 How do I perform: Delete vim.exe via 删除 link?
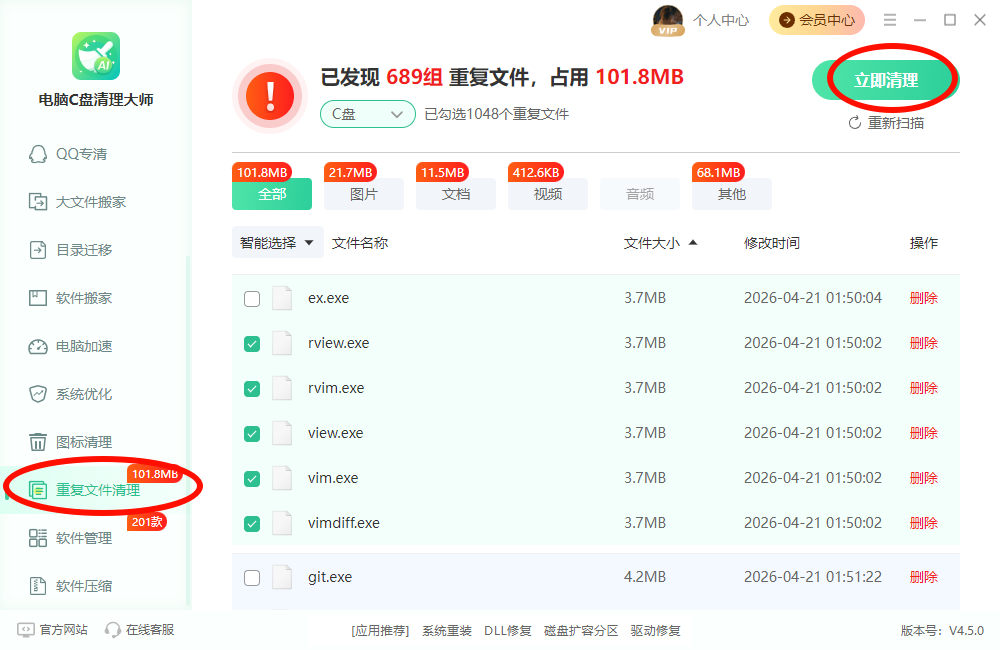pos(923,478)
